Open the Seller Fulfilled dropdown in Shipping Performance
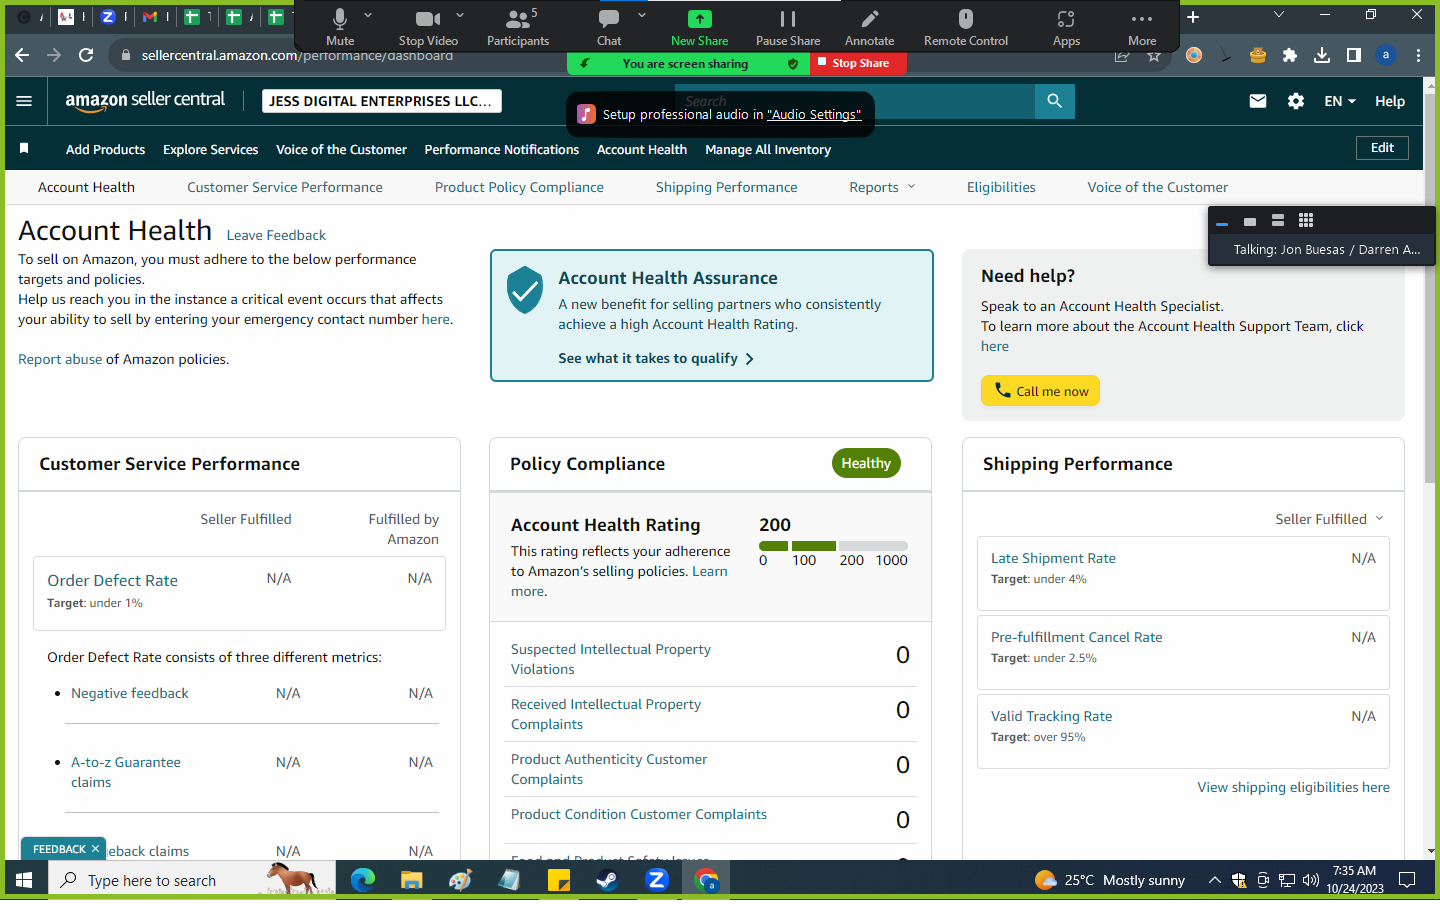The width and height of the screenshot is (1440, 904). [x=1329, y=519]
